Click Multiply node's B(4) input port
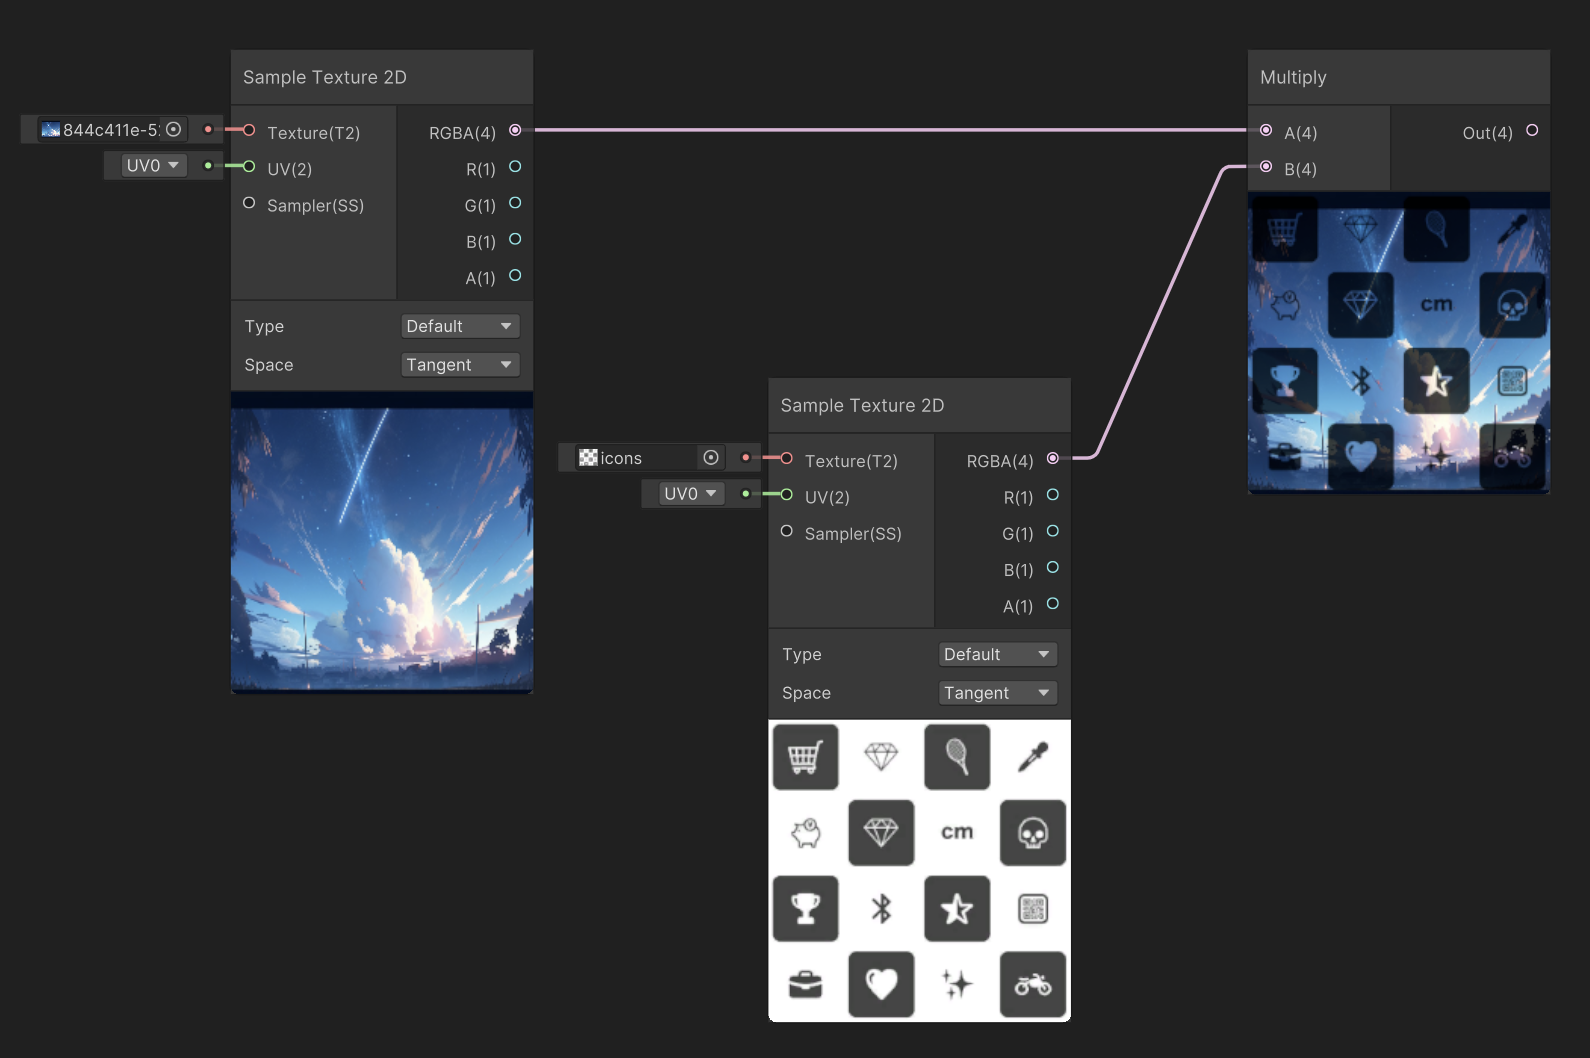The height and width of the screenshot is (1058, 1590). (1266, 166)
